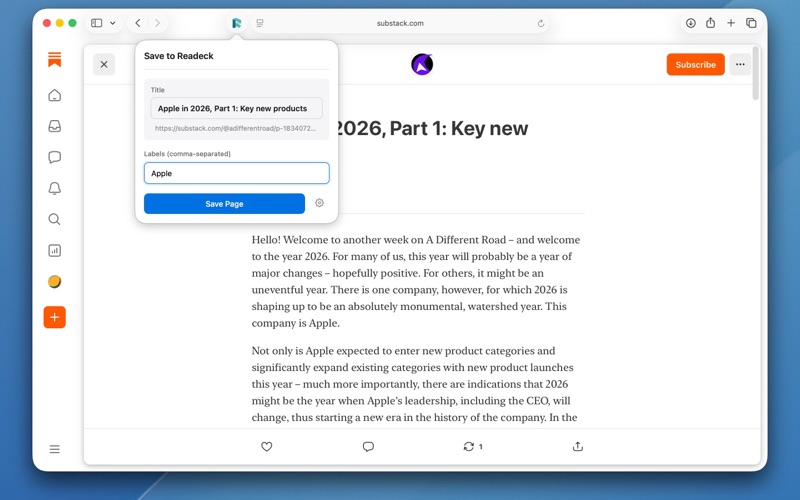Open article comments icon
The width and height of the screenshot is (800, 500).
point(368,446)
